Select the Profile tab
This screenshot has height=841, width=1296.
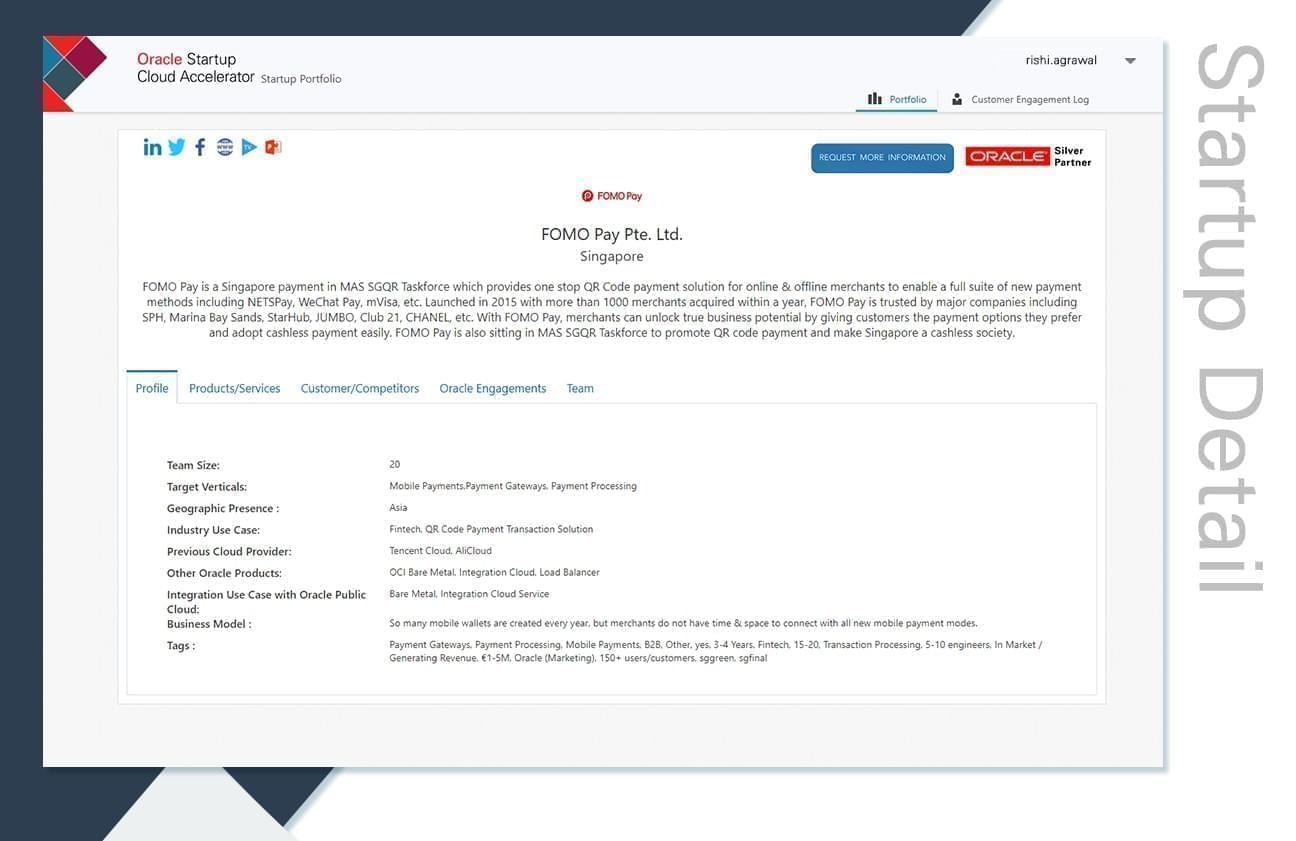151,388
